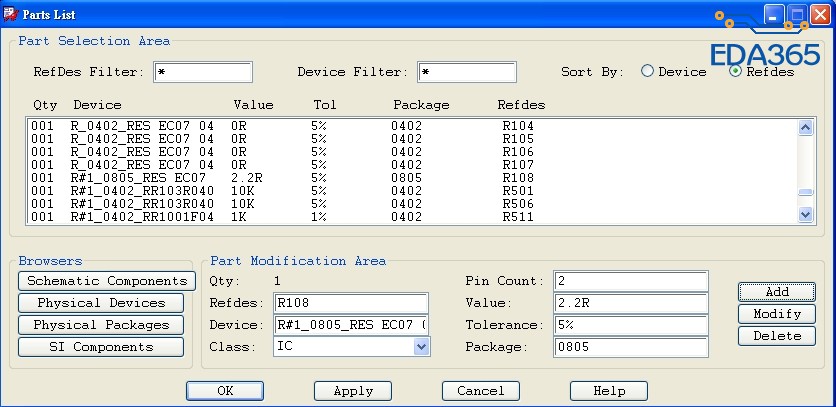Select the R511 1K row
The height and width of the screenshot is (407, 836).
point(412,217)
